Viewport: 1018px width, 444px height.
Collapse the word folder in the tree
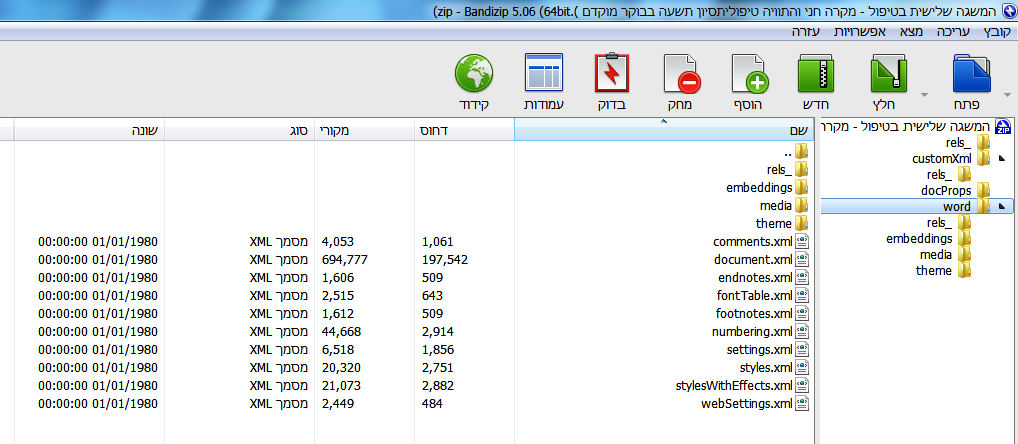pos(1002,207)
